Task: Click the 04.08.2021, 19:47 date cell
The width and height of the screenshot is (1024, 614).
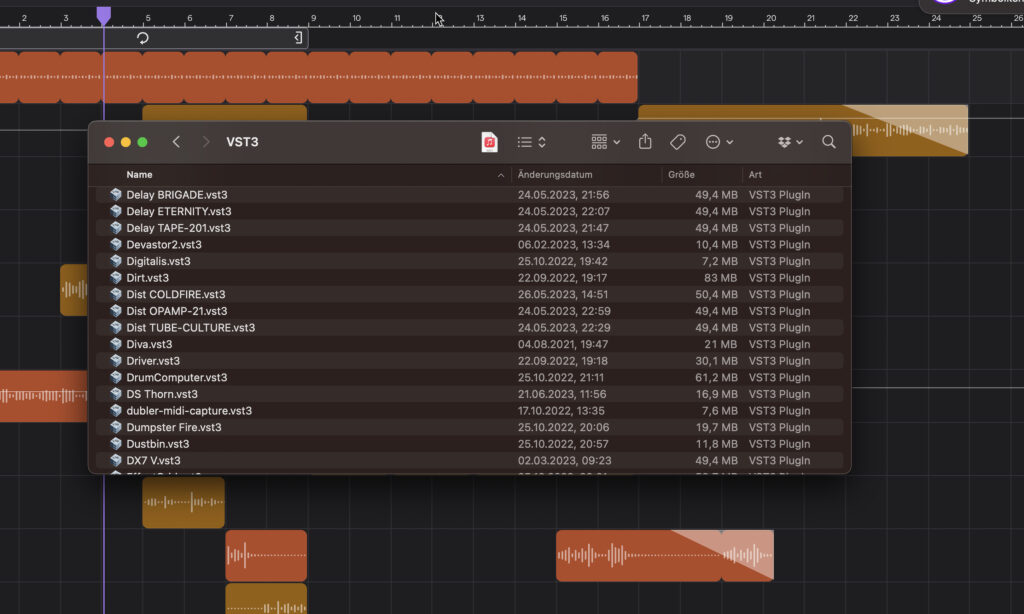Action: pyautogui.click(x=563, y=344)
